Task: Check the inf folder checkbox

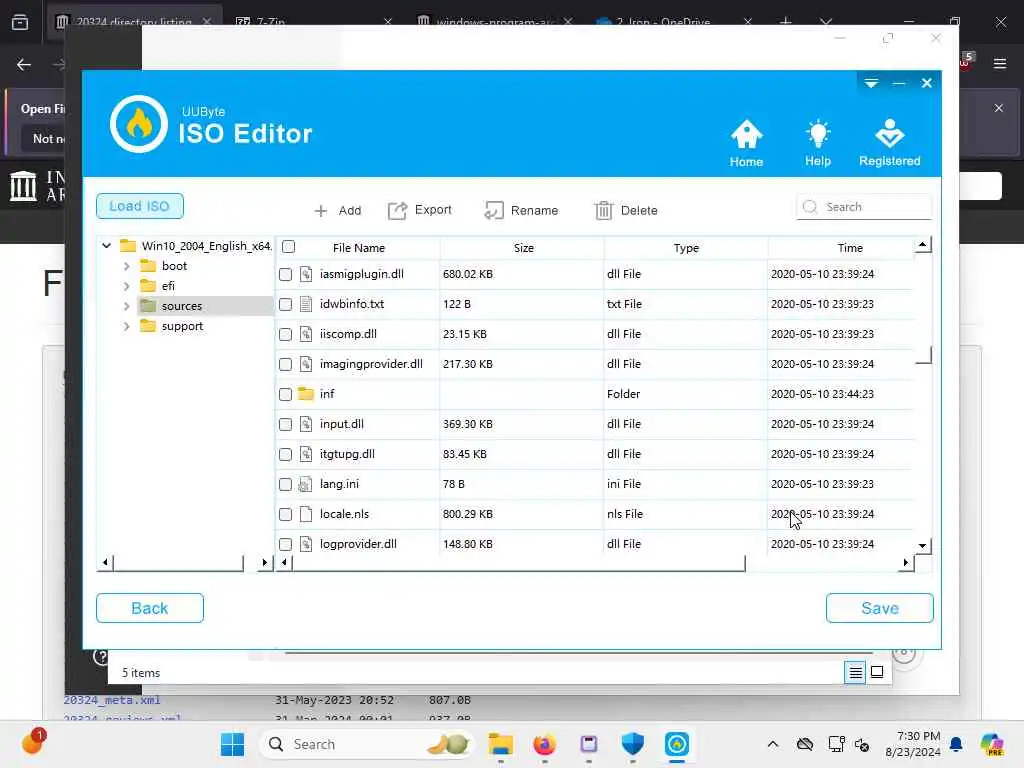Action: (285, 394)
